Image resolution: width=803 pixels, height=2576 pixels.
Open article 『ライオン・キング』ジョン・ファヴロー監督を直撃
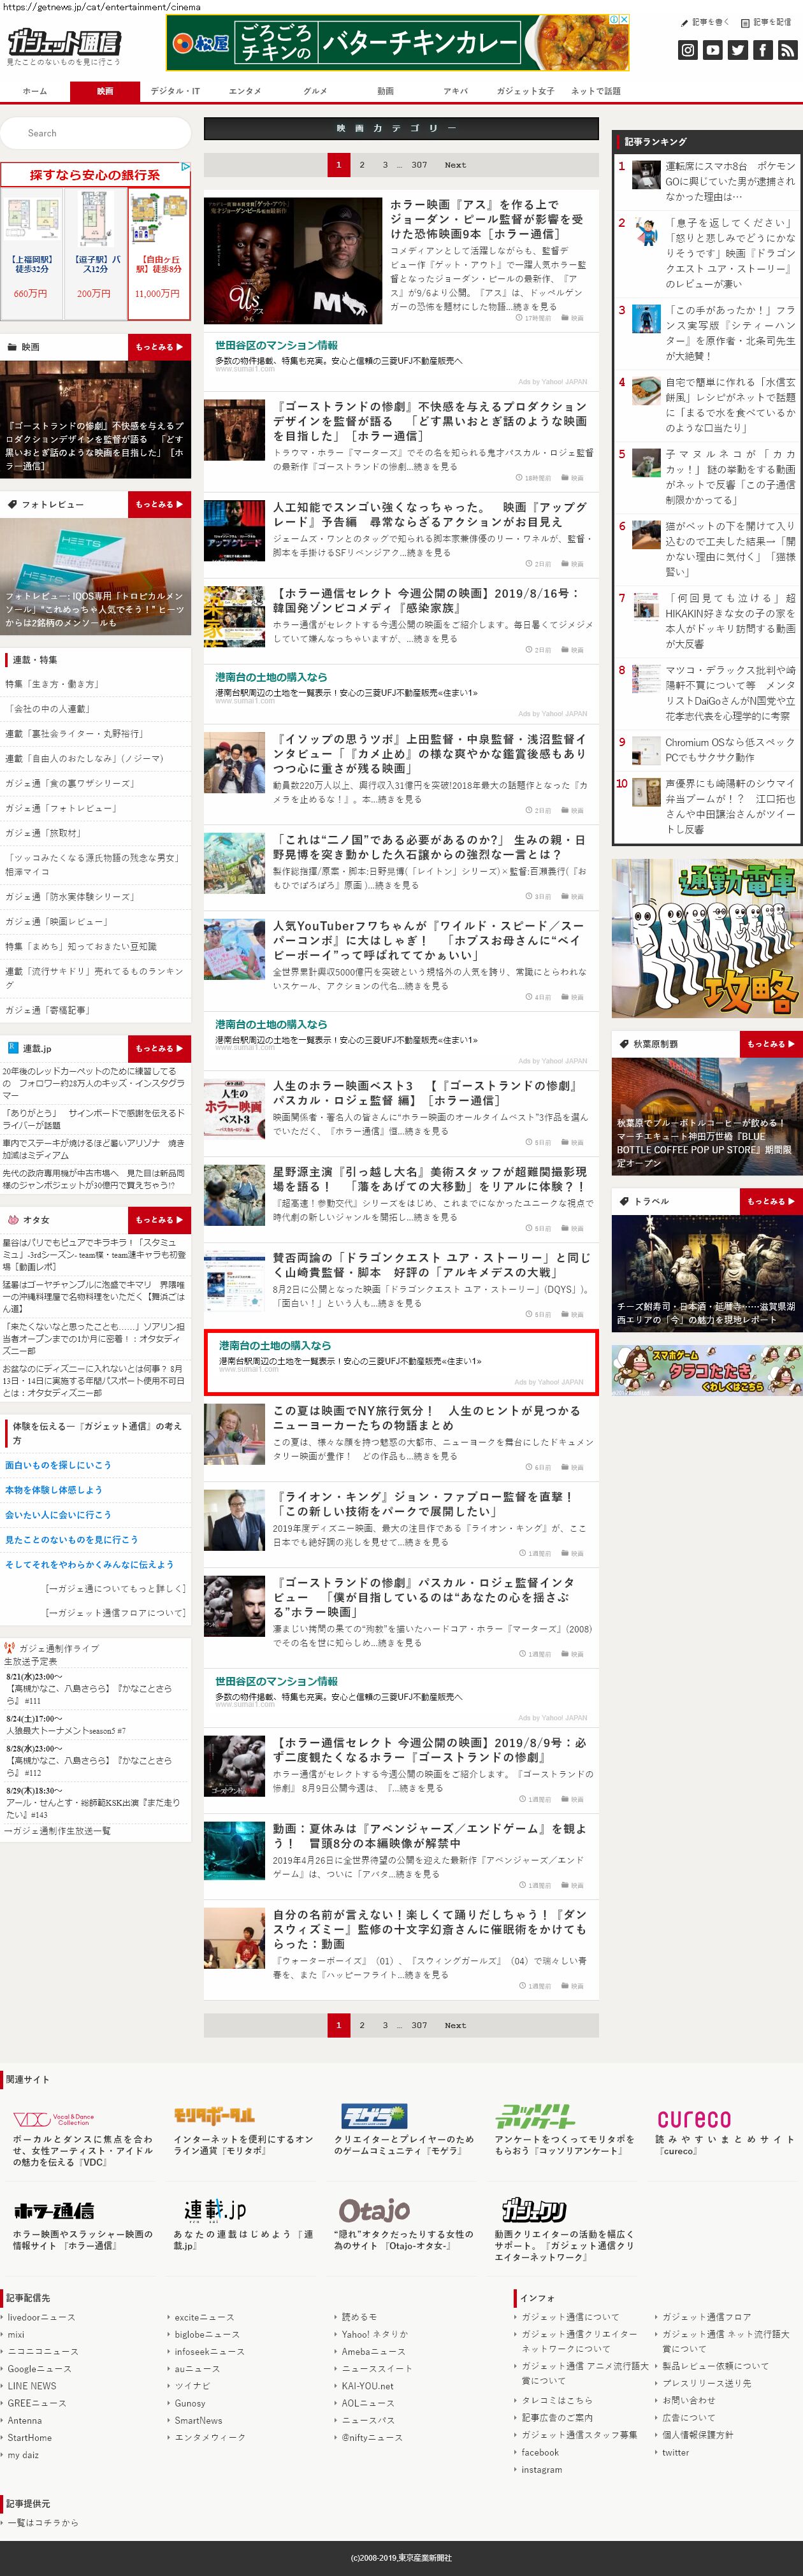pyautogui.click(x=424, y=1504)
